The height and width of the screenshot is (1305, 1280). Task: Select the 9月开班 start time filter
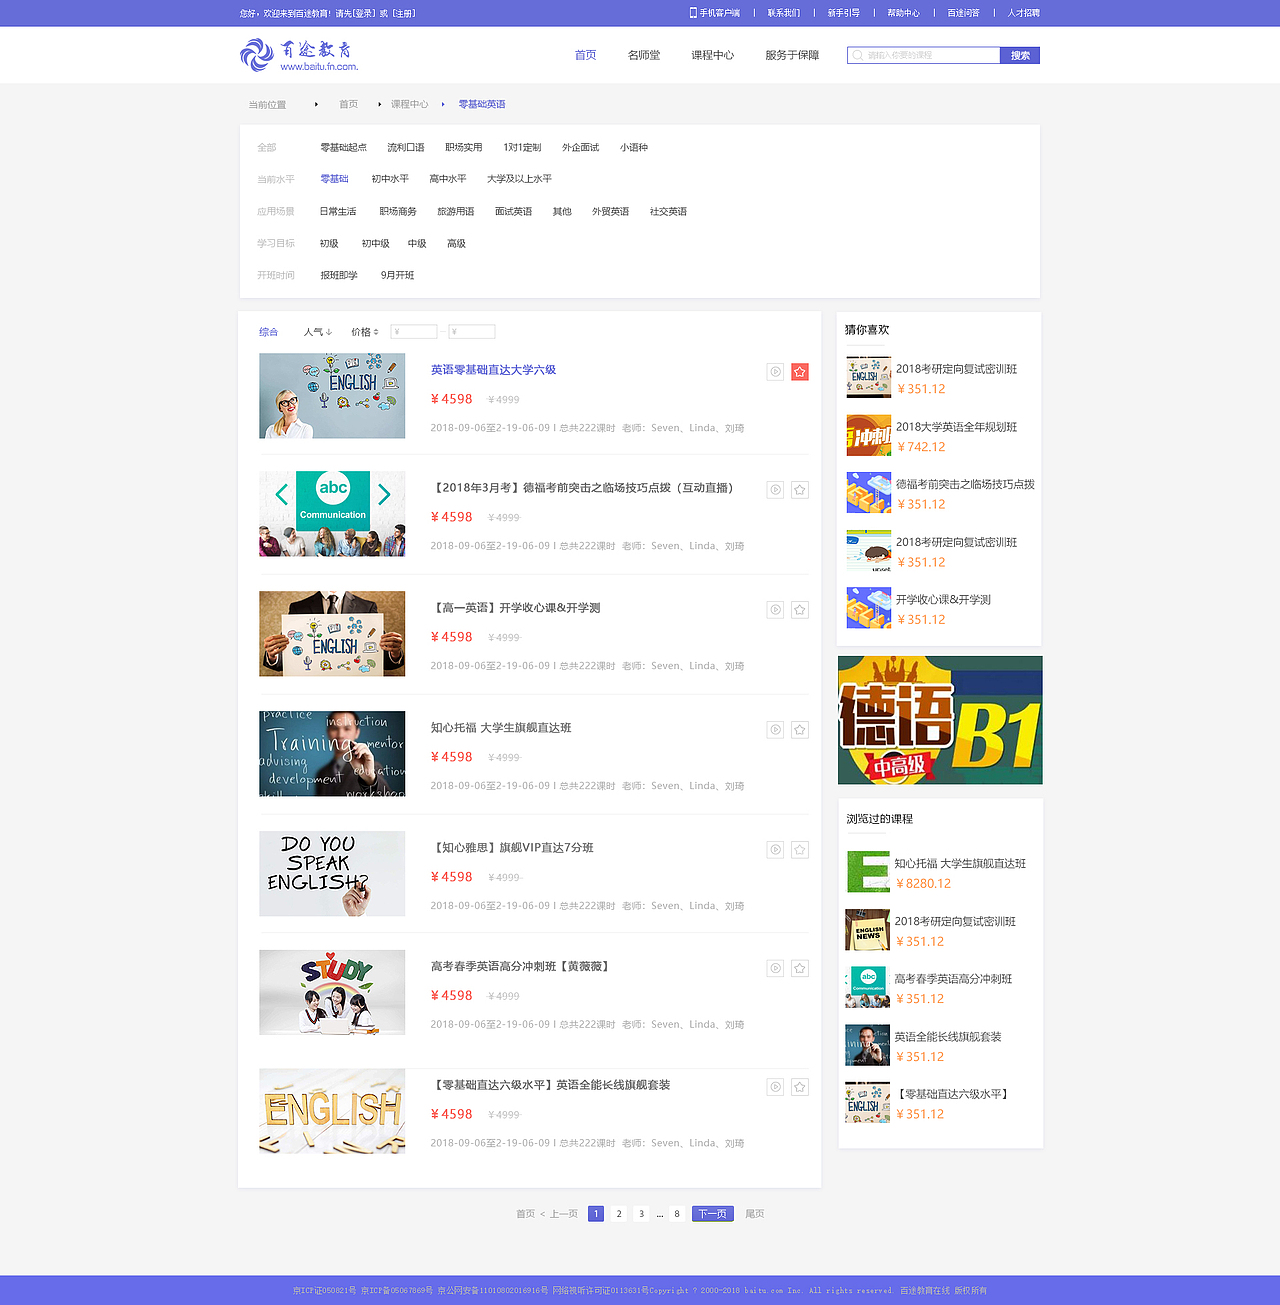pyautogui.click(x=397, y=275)
